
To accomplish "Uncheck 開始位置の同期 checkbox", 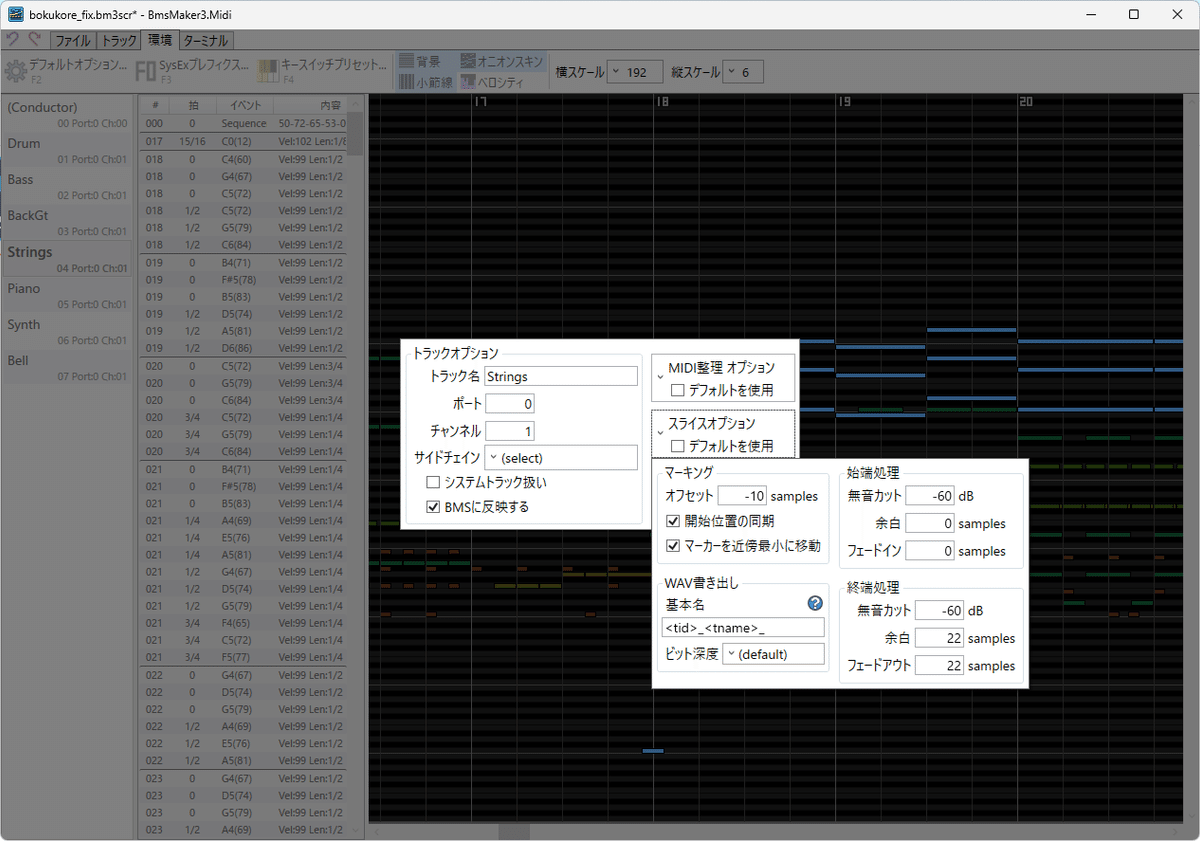I will tap(673, 521).
